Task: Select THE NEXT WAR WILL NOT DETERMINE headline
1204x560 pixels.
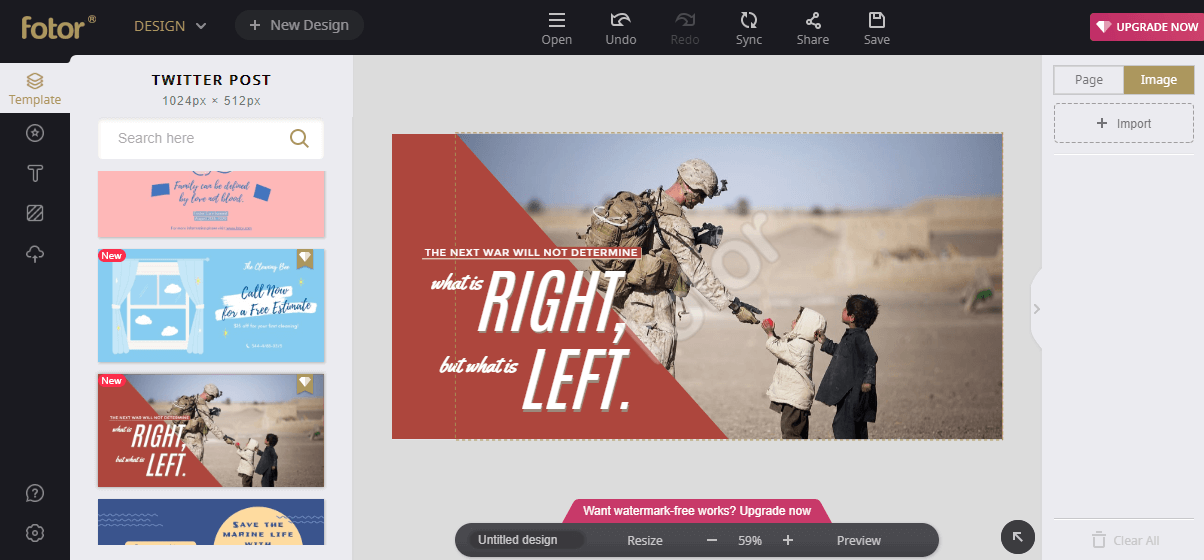Action: click(531, 253)
